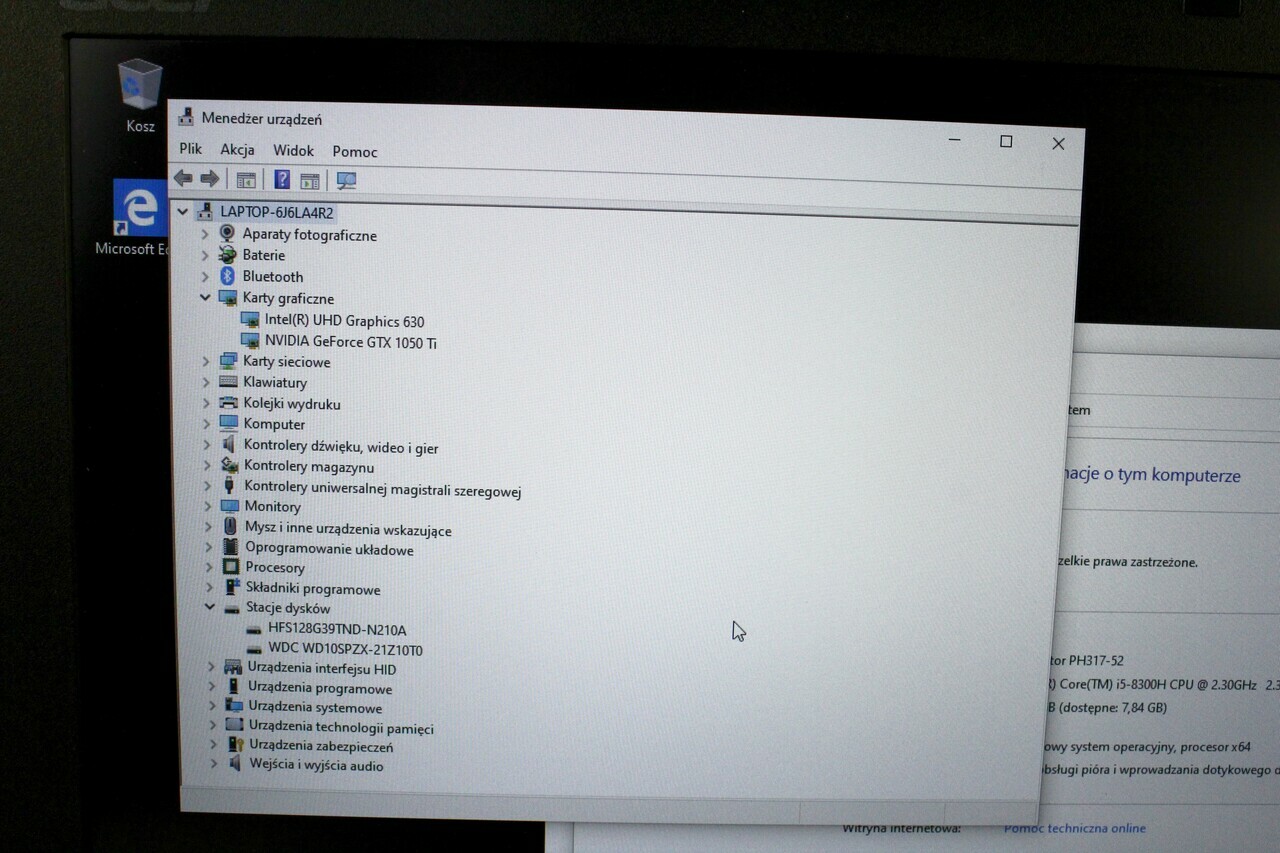The height and width of the screenshot is (853, 1280).
Task: Click the show/hide console tree toolbar icon
Action: click(x=246, y=180)
